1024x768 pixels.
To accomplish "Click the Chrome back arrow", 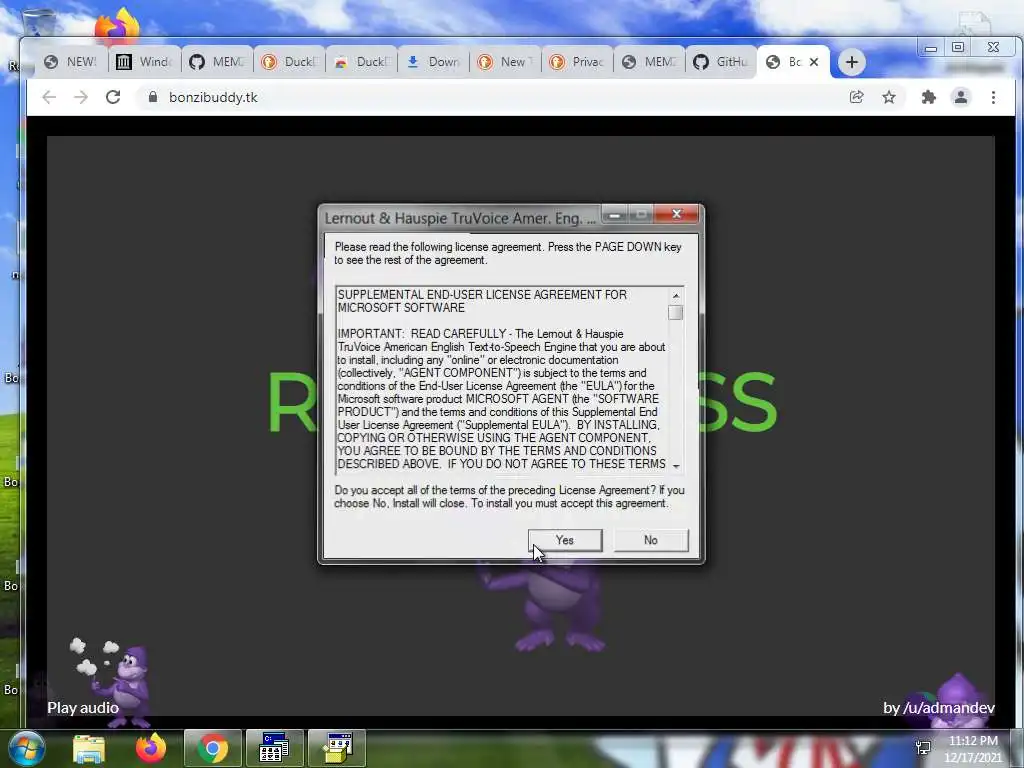I will (49, 97).
